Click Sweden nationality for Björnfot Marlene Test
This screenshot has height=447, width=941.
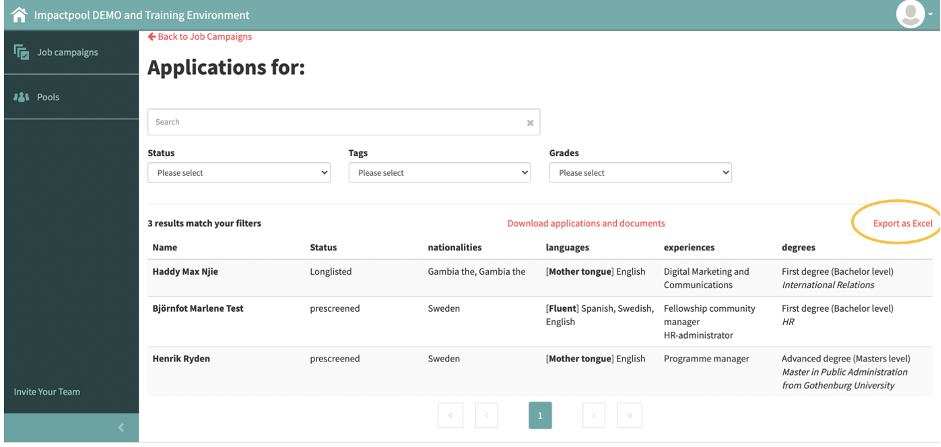(444, 309)
